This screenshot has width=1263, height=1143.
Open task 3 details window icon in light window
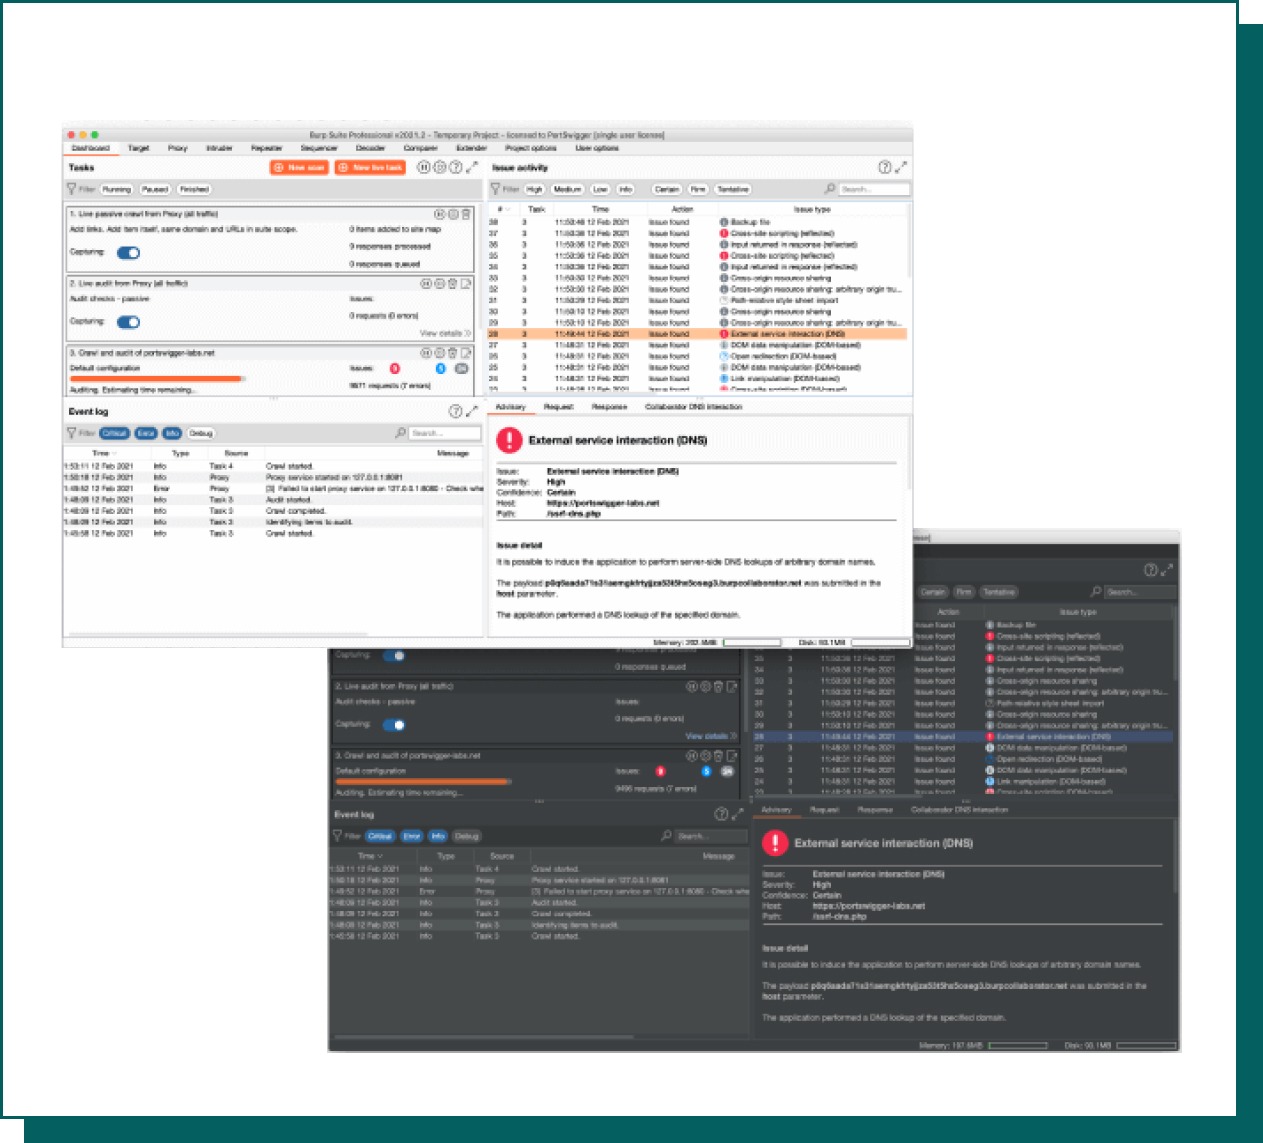tap(466, 353)
